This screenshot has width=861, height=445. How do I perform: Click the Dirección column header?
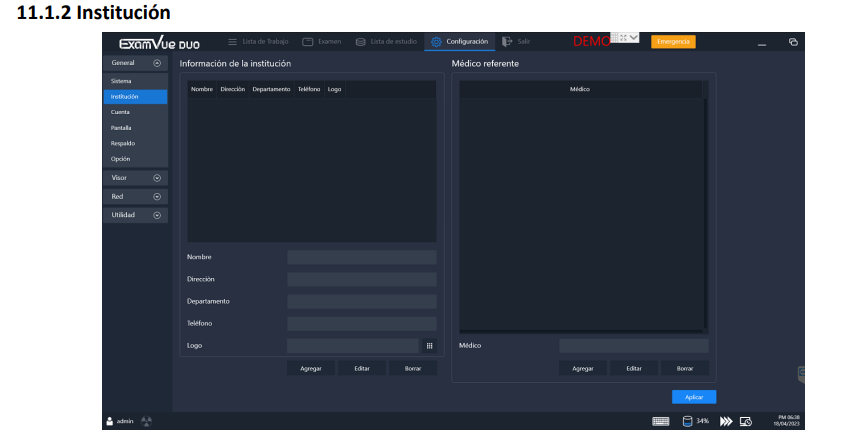click(233, 90)
